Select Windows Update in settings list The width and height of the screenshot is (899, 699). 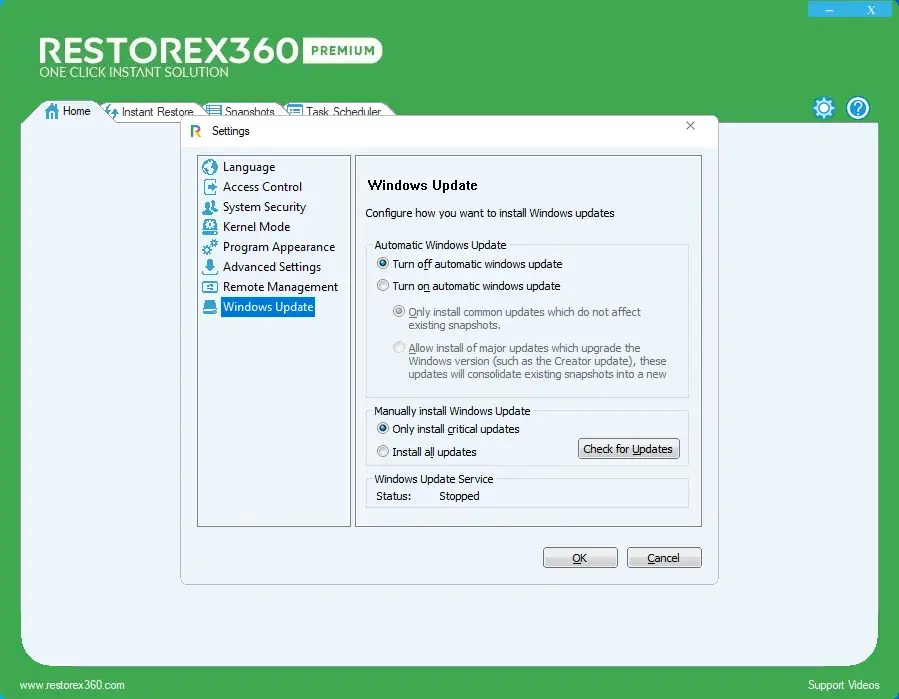[268, 307]
